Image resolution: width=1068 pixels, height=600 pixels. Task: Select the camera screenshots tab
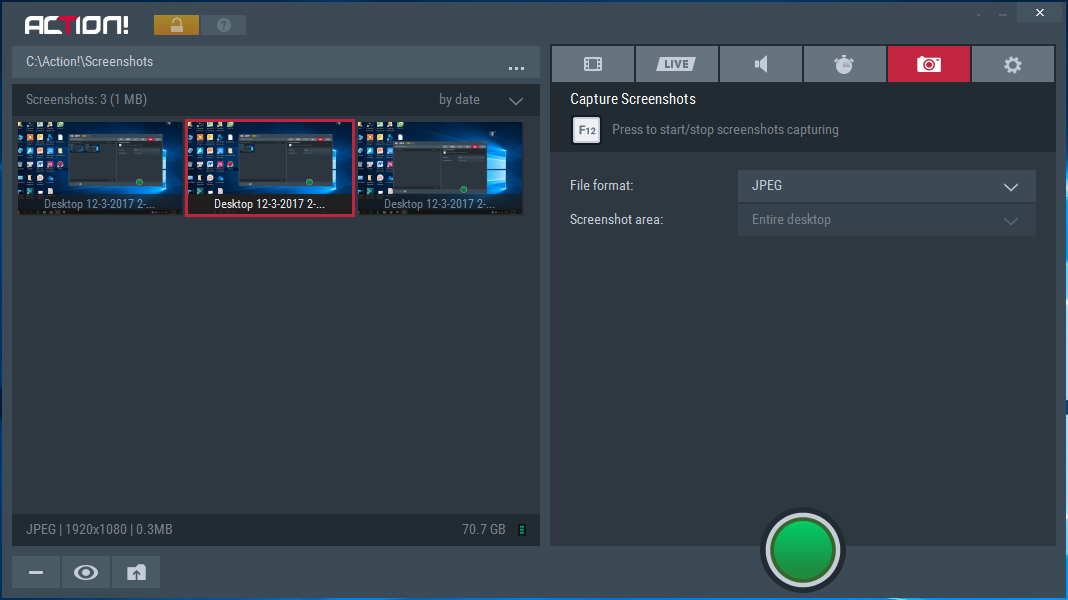(929, 64)
